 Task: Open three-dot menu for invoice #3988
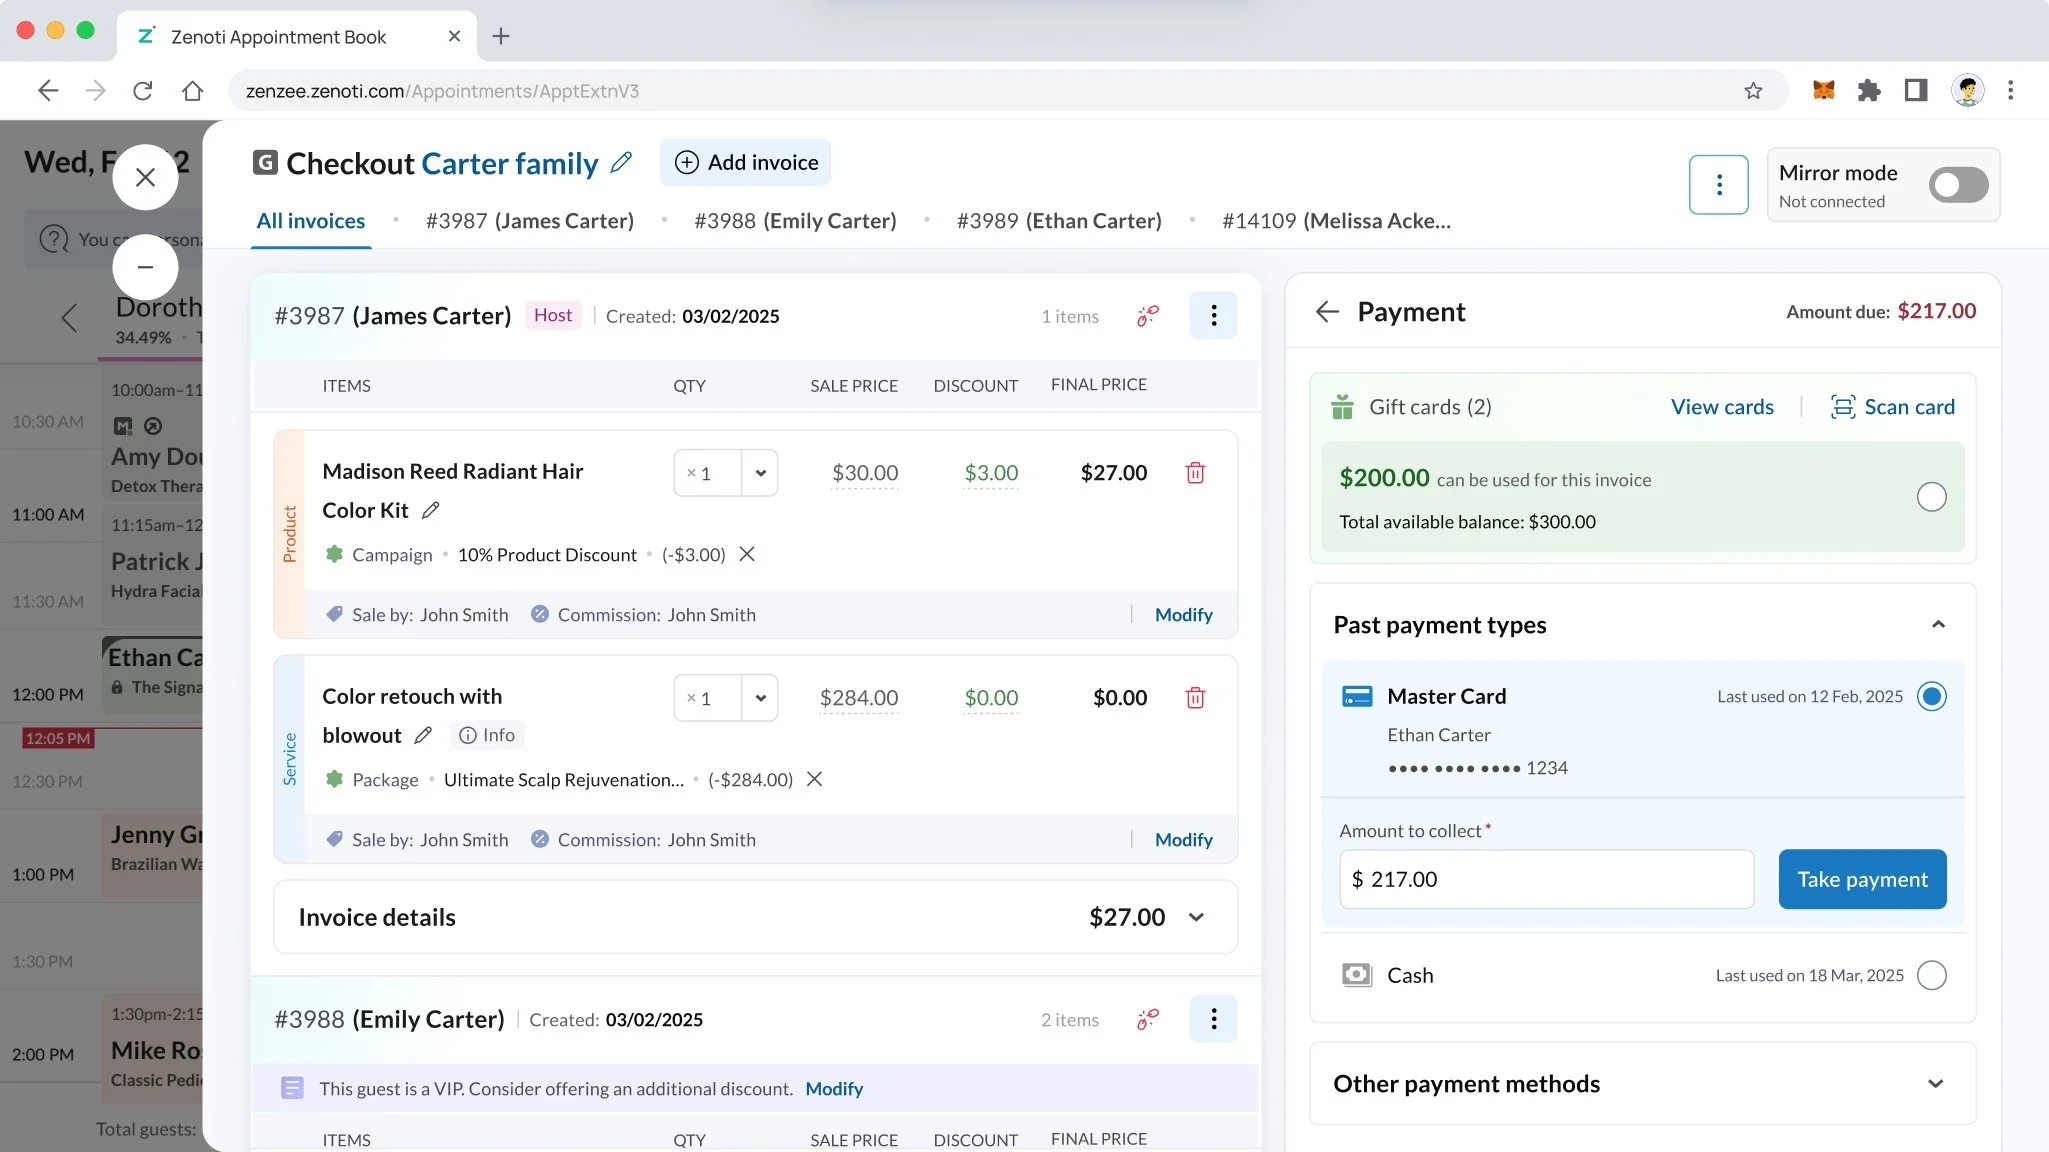[x=1213, y=1019]
